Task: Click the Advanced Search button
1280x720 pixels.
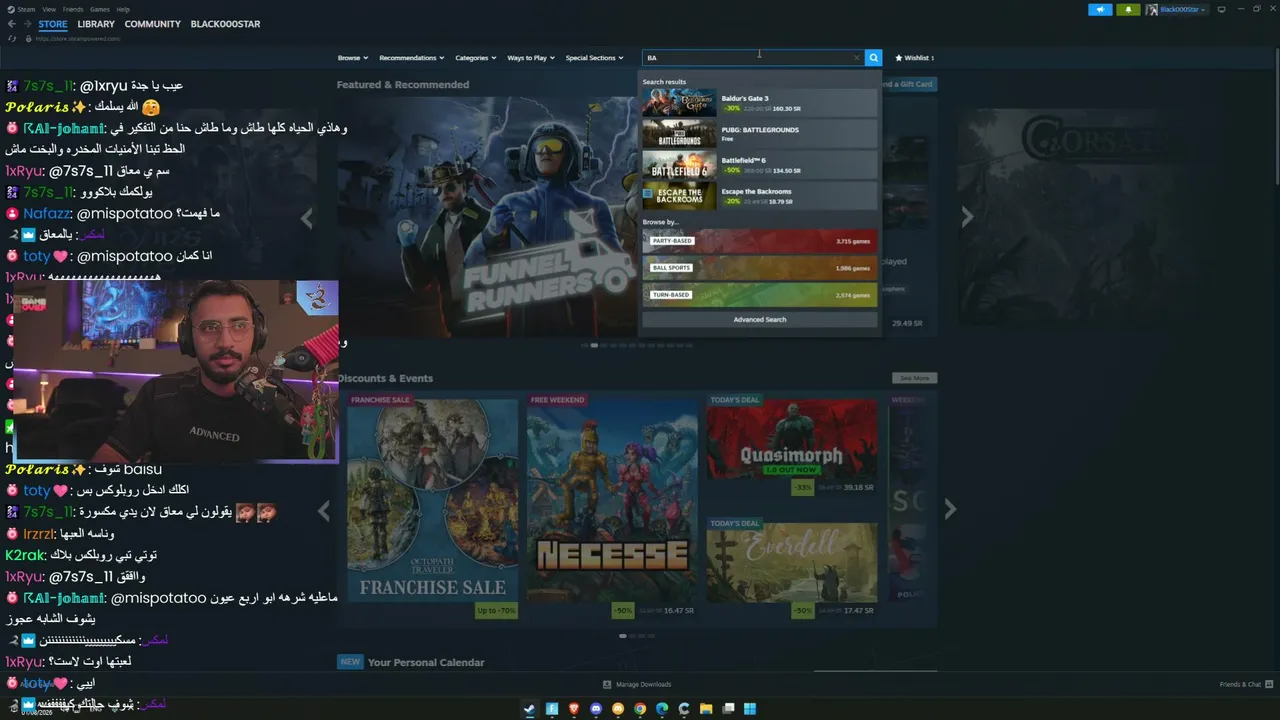Action: (x=760, y=320)
